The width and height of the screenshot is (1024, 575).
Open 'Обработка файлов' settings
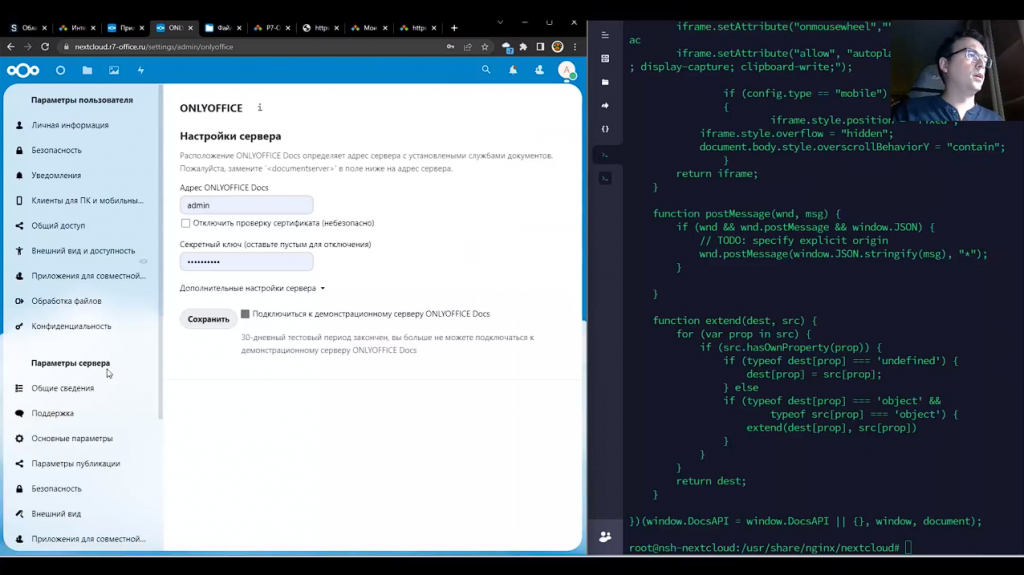pyautogui.click(x=66, y=301)
